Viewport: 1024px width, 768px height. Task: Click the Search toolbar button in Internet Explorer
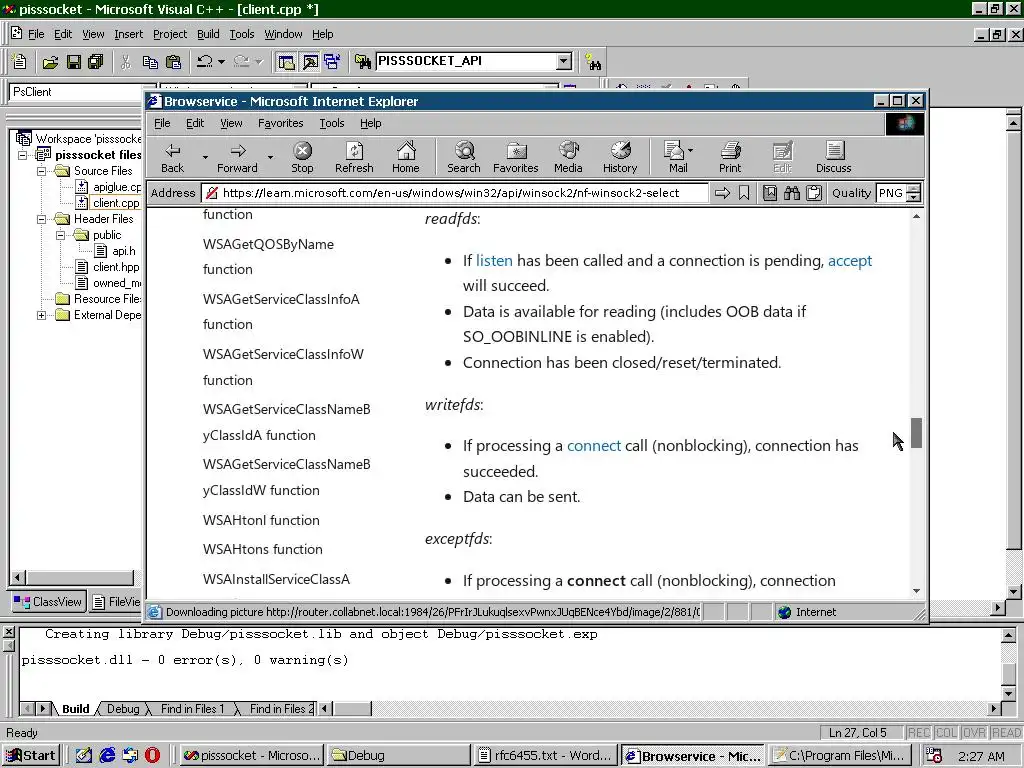(464, 158)
